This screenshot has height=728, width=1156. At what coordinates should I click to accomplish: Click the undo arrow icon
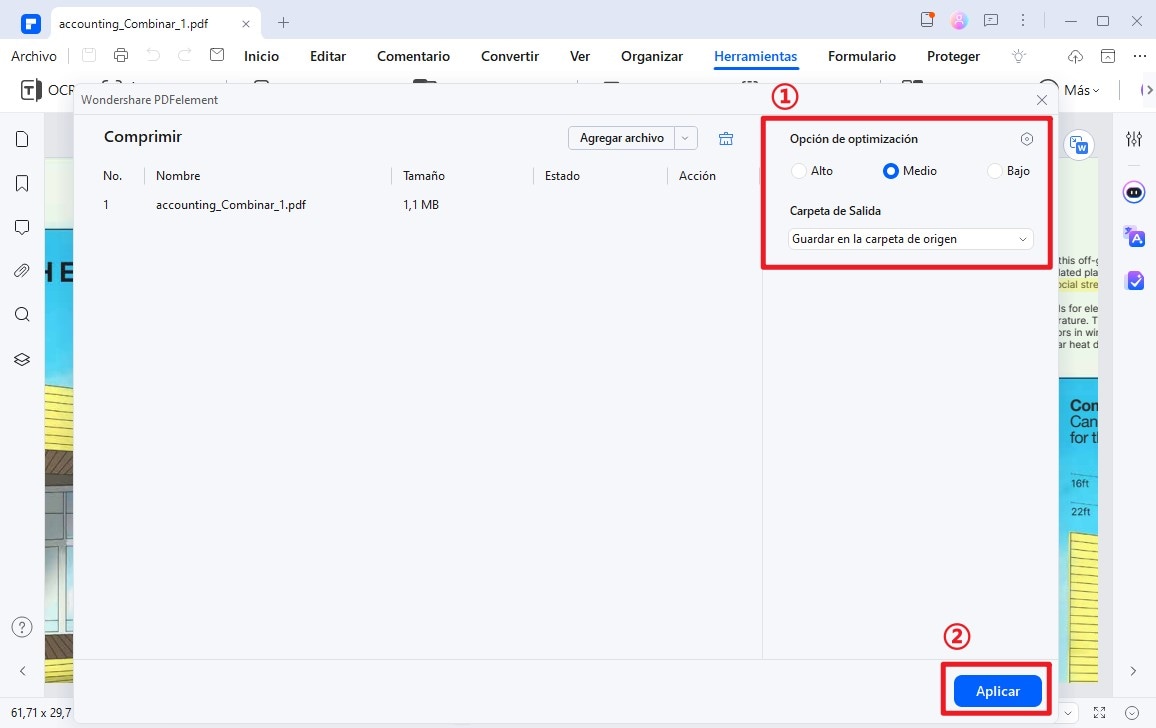pos(153,55)
